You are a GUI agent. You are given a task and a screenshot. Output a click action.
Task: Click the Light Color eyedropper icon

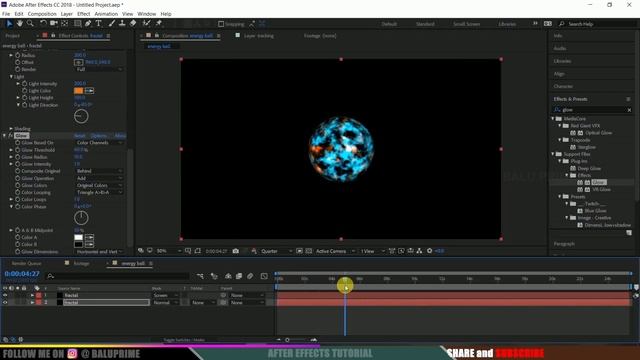(x=89, y=91)
